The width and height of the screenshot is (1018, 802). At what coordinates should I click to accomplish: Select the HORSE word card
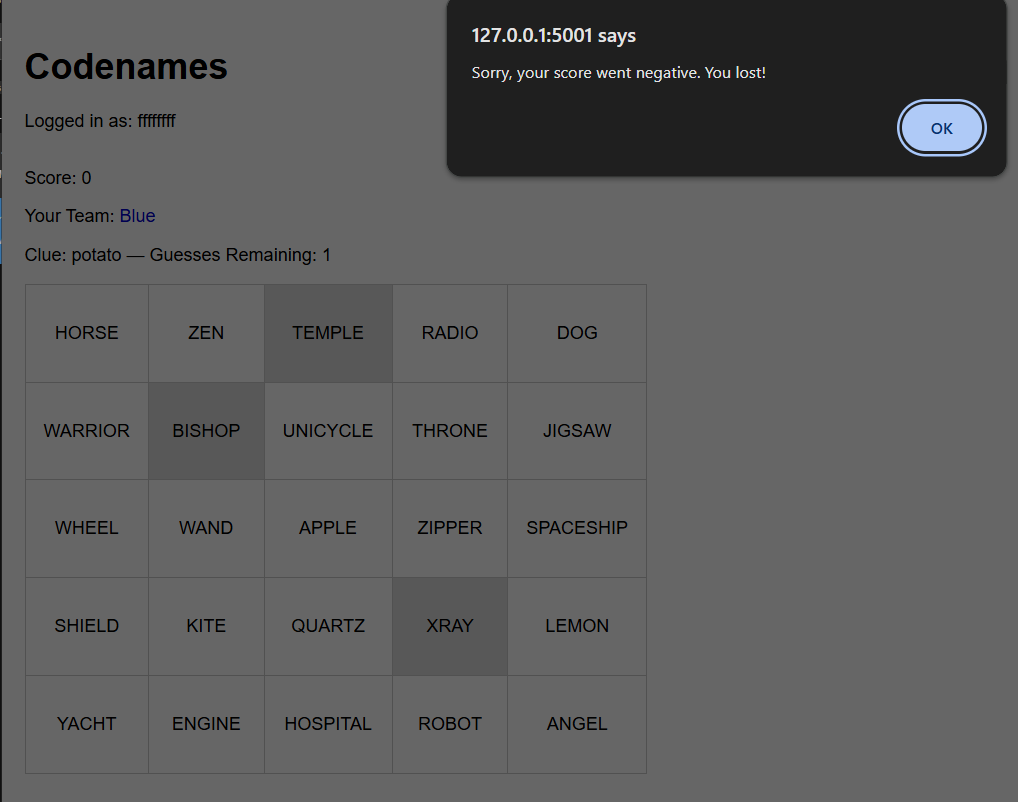coord(87,333)
